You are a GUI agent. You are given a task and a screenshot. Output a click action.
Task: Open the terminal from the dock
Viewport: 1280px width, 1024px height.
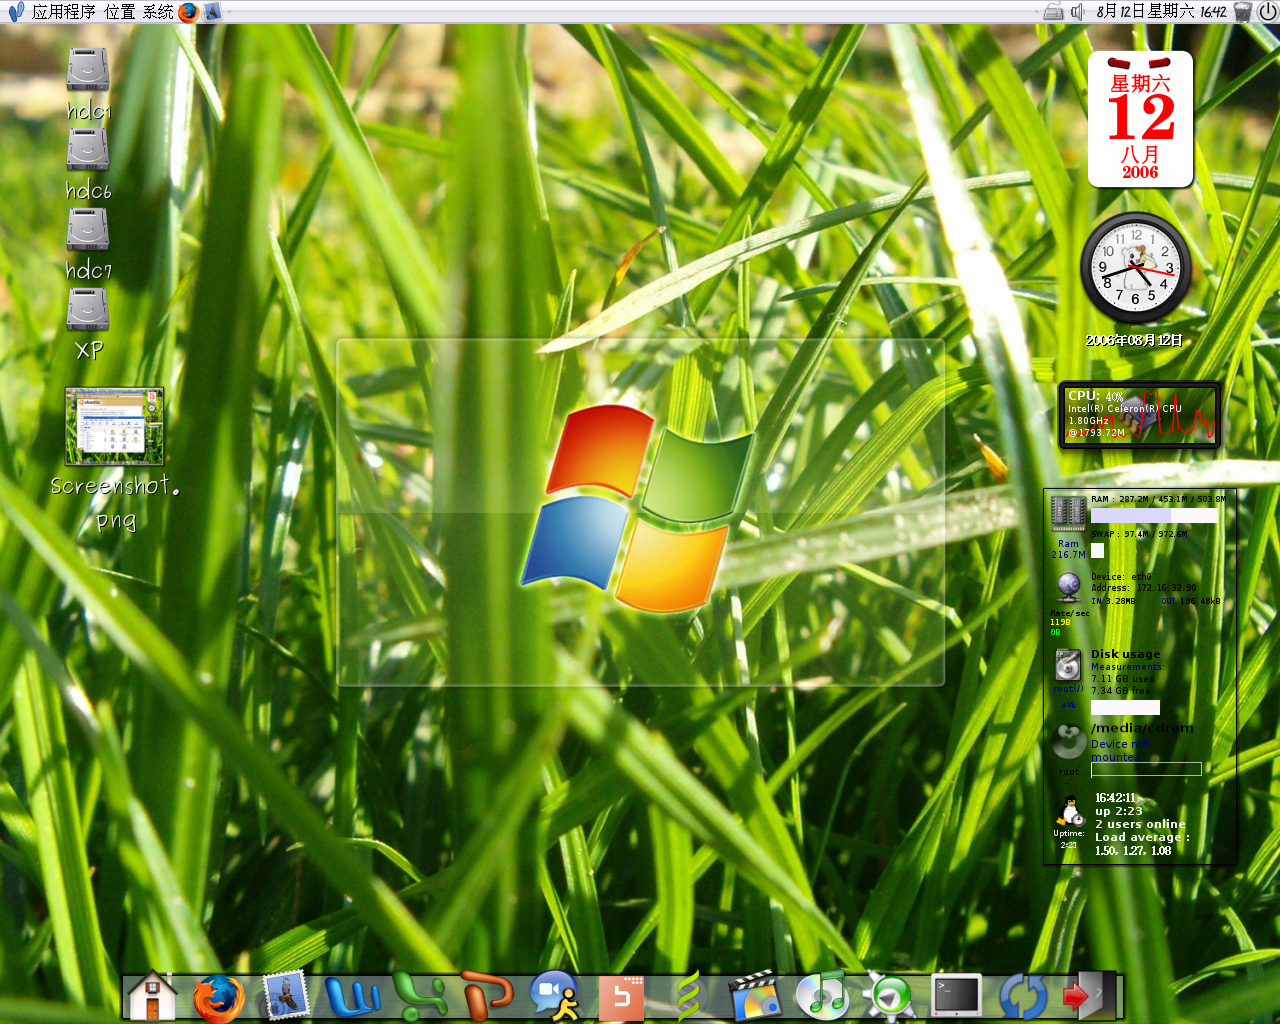click(957, 996)
